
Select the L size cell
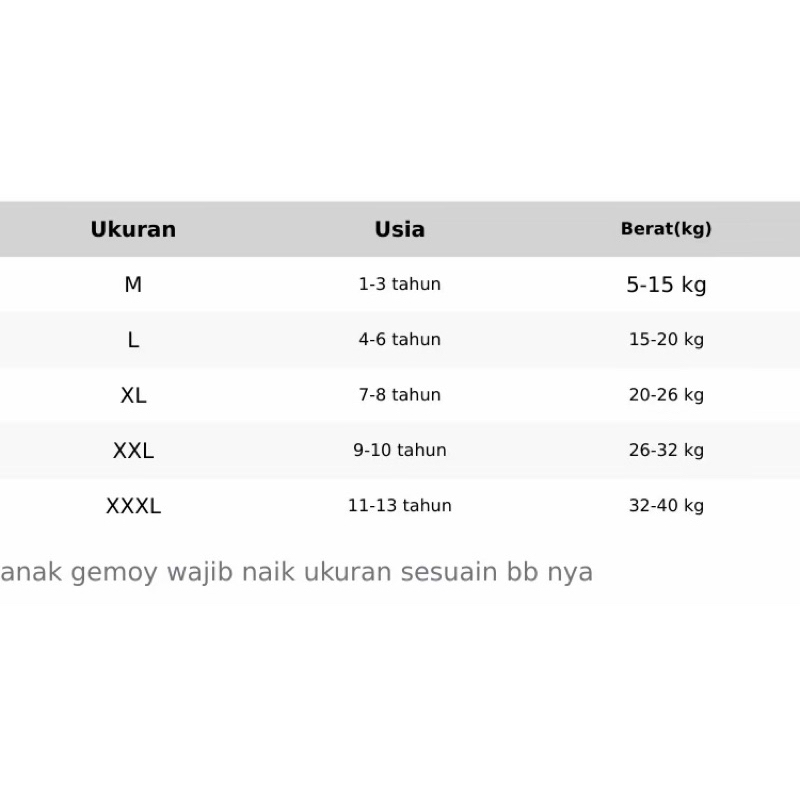(133, 340)
